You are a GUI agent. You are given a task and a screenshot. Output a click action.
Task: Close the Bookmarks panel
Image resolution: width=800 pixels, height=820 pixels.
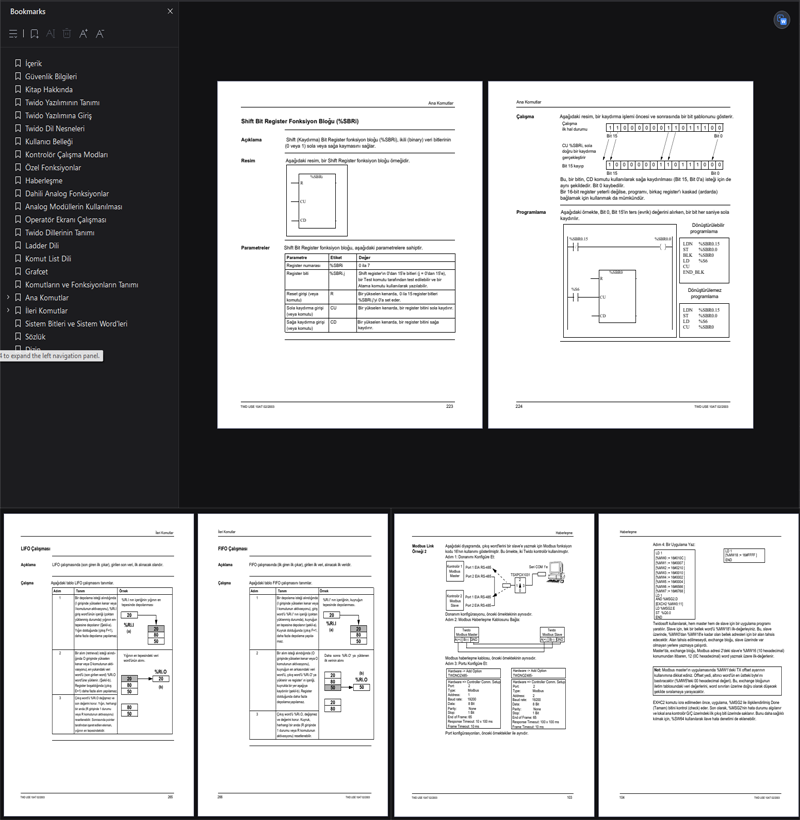pos(170,11)
